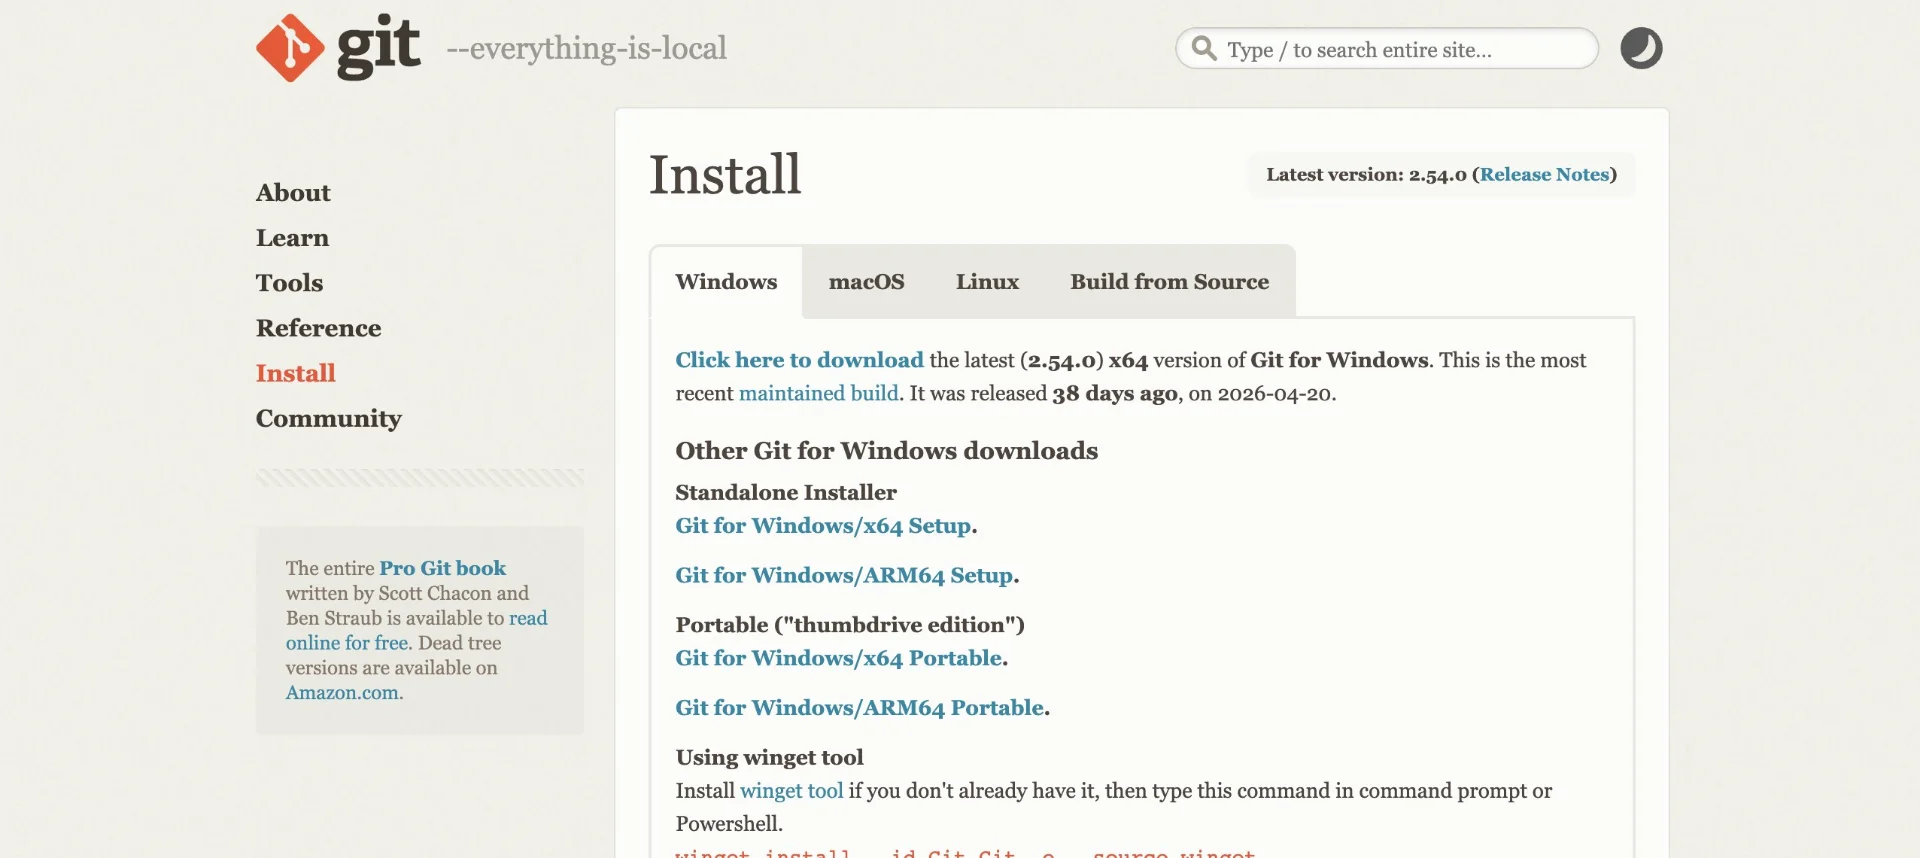Switch to the Windows tab

(726, 282)
